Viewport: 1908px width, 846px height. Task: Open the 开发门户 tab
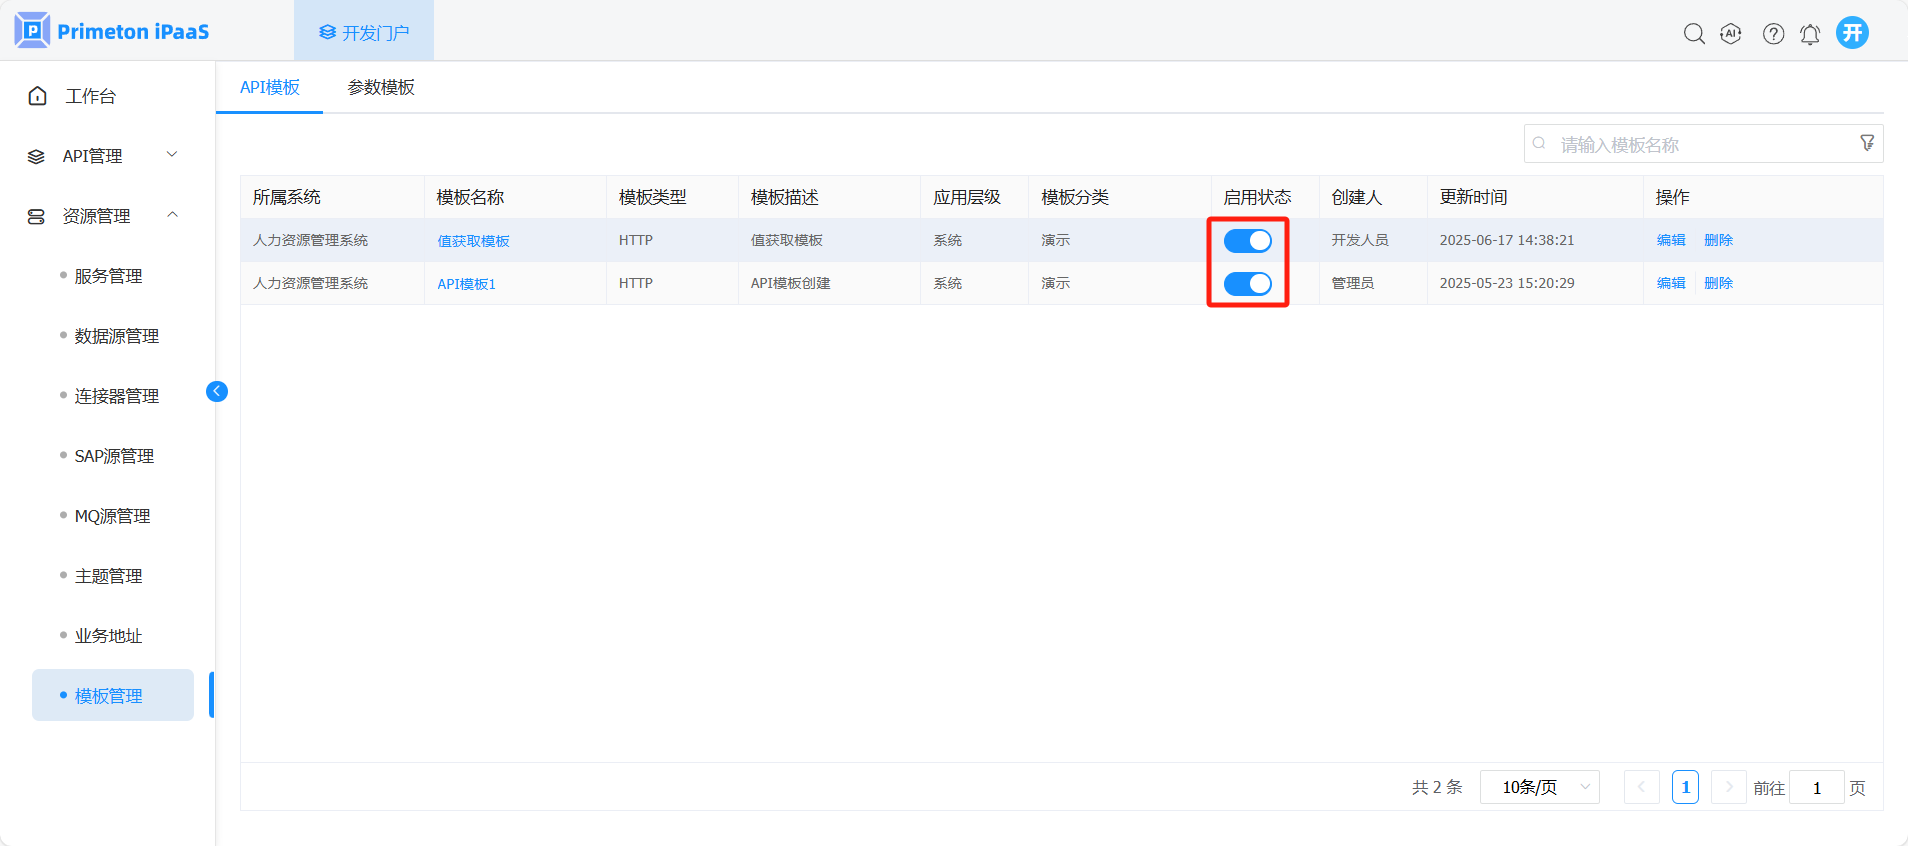pyautogui.click(x=364, y=33)
